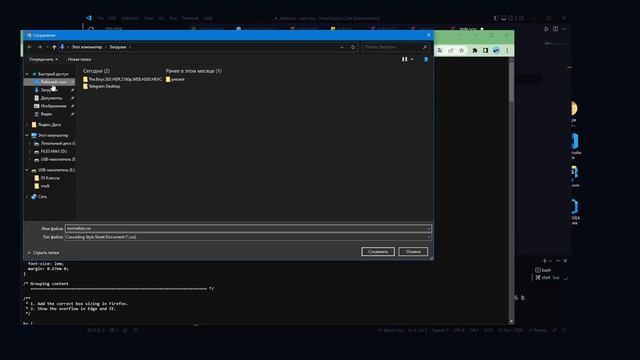Click browser share page icon

point(451,51)
